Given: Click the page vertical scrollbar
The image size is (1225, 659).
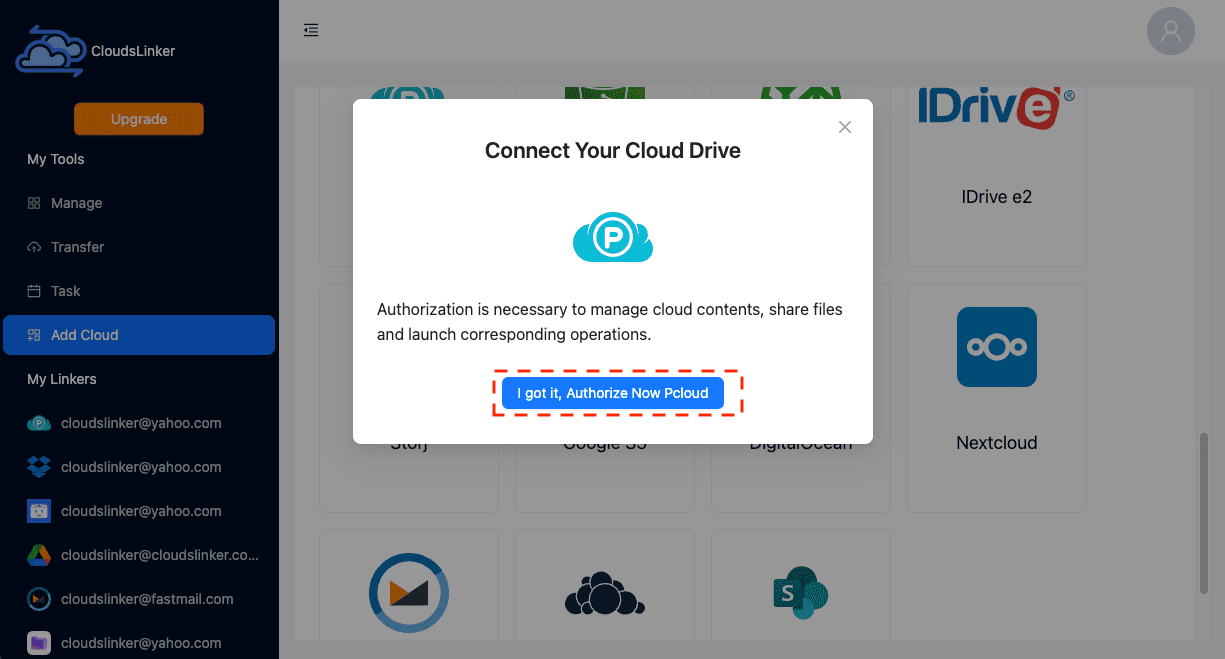Looking at the screenshot, I should [1204, 513].
